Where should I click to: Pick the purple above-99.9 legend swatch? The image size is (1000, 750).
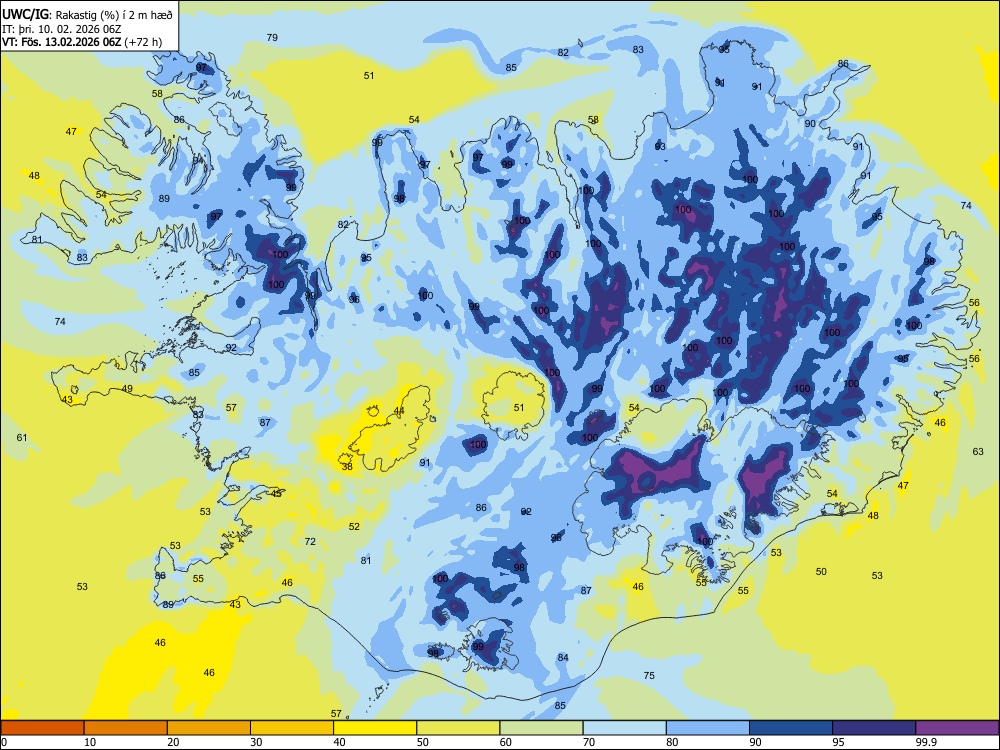(957, 728)
